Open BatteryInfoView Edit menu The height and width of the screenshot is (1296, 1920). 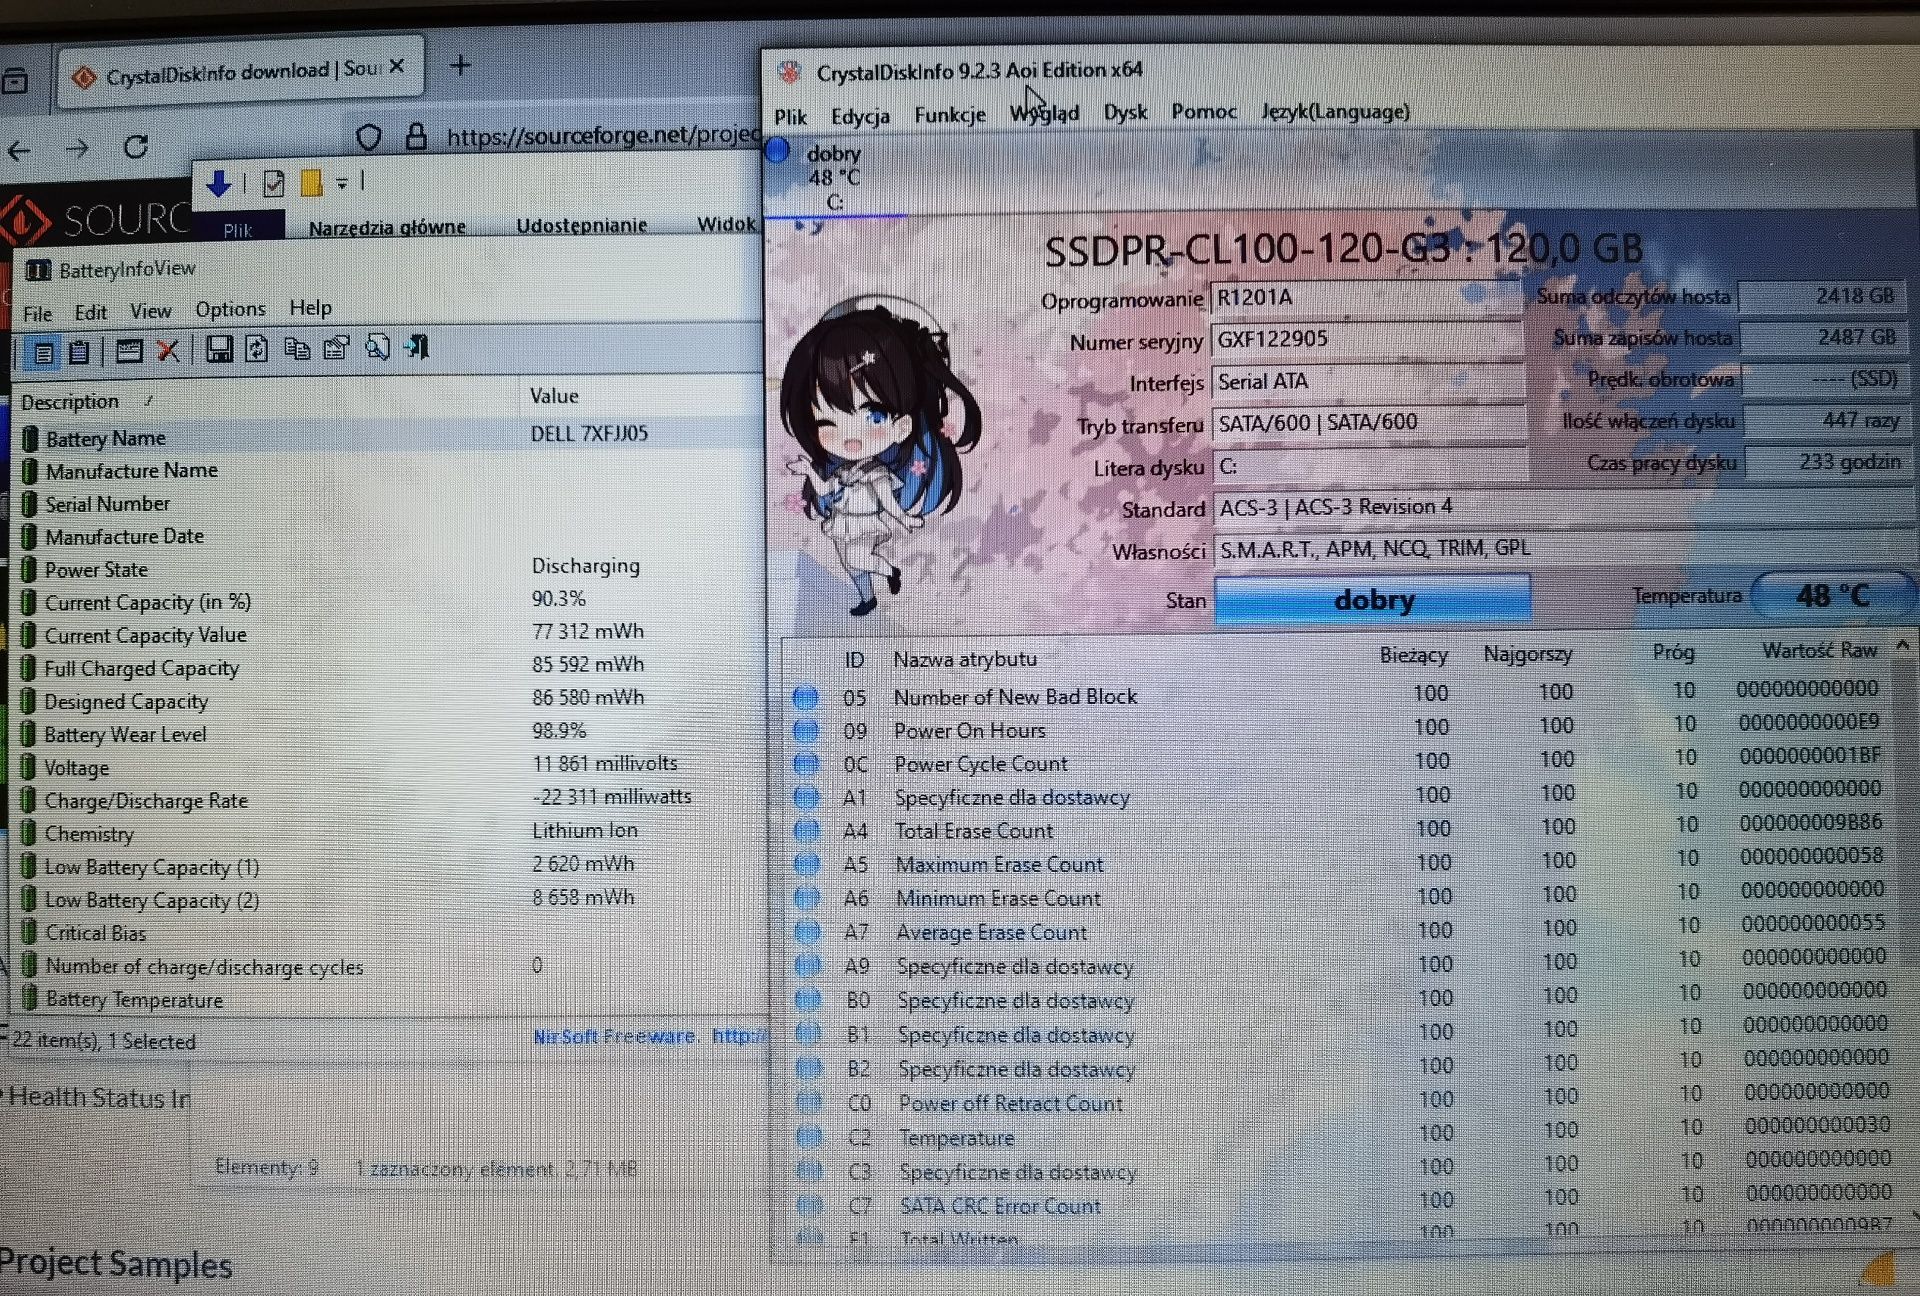[90, 312]
